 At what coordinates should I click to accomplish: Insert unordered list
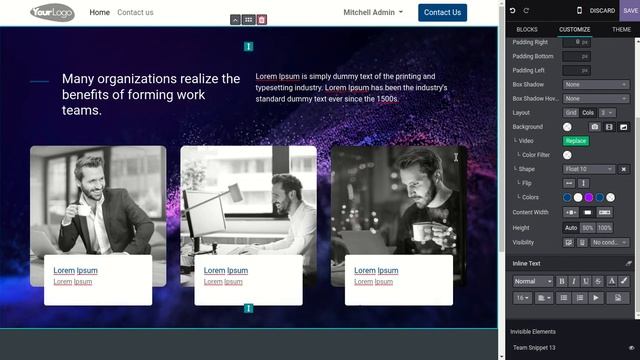[x=564, y=298]
